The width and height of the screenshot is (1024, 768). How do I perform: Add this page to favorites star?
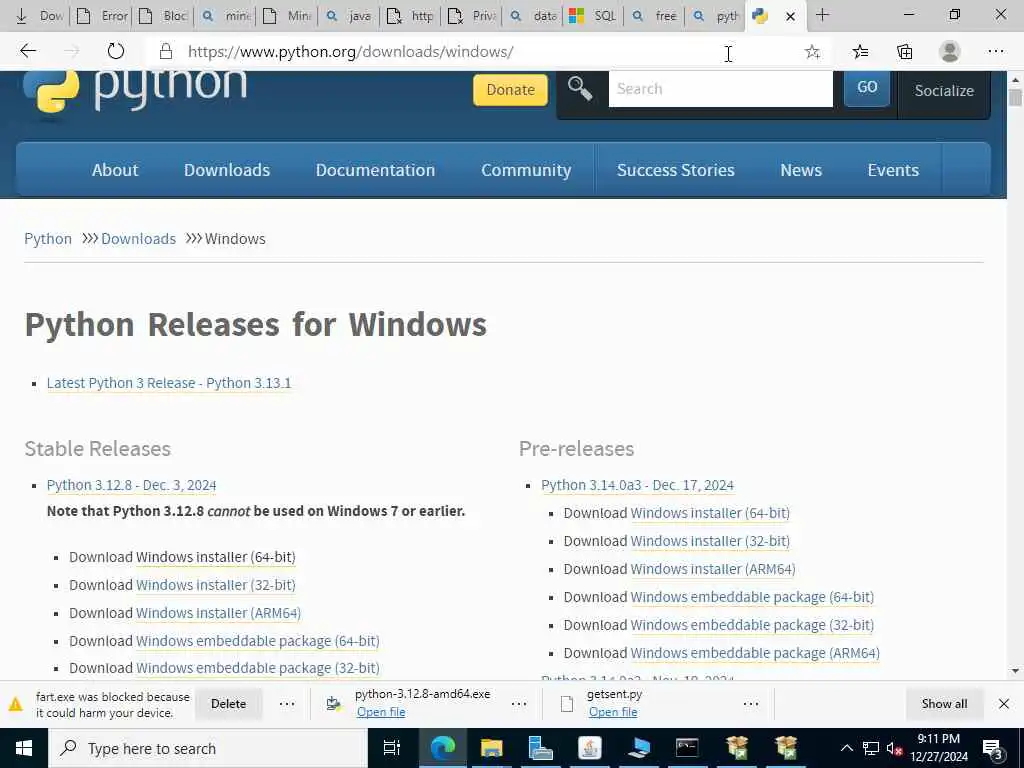tap(812, 52)
